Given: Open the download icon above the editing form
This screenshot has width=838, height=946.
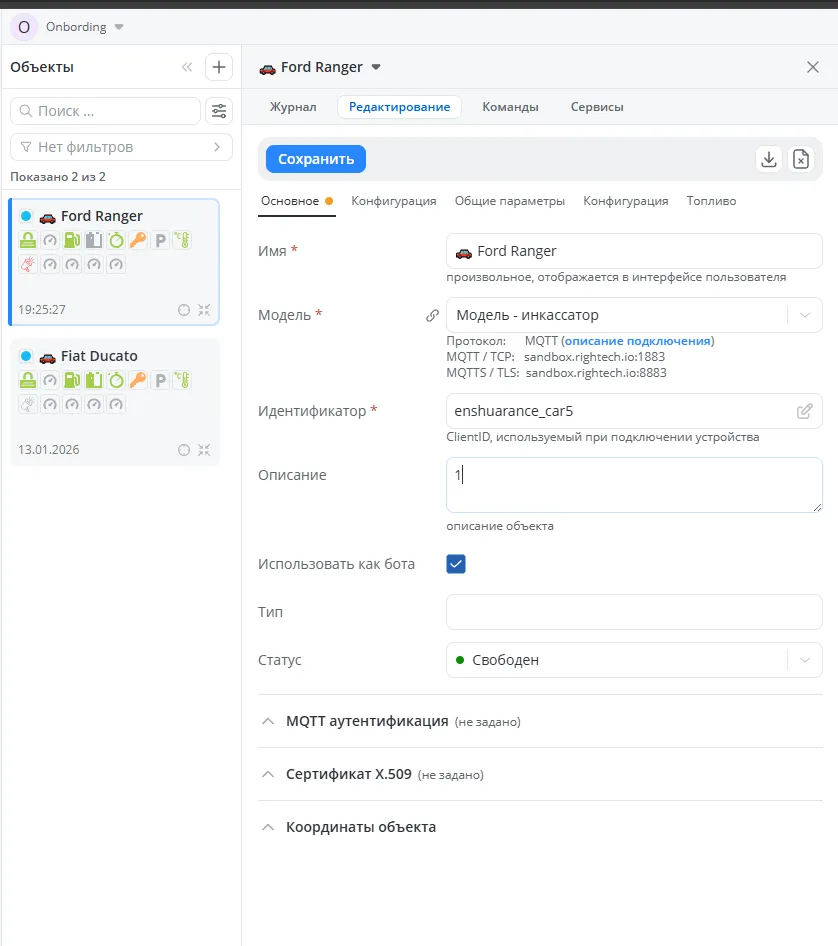Looking at the screenshot, I should 769,158.
